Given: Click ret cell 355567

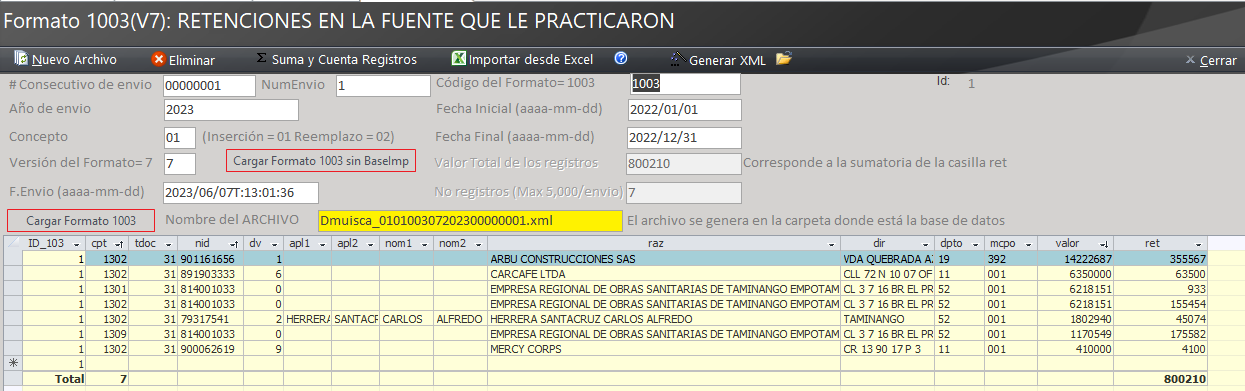Looking at the screenshot, I should coord(1160,258).
